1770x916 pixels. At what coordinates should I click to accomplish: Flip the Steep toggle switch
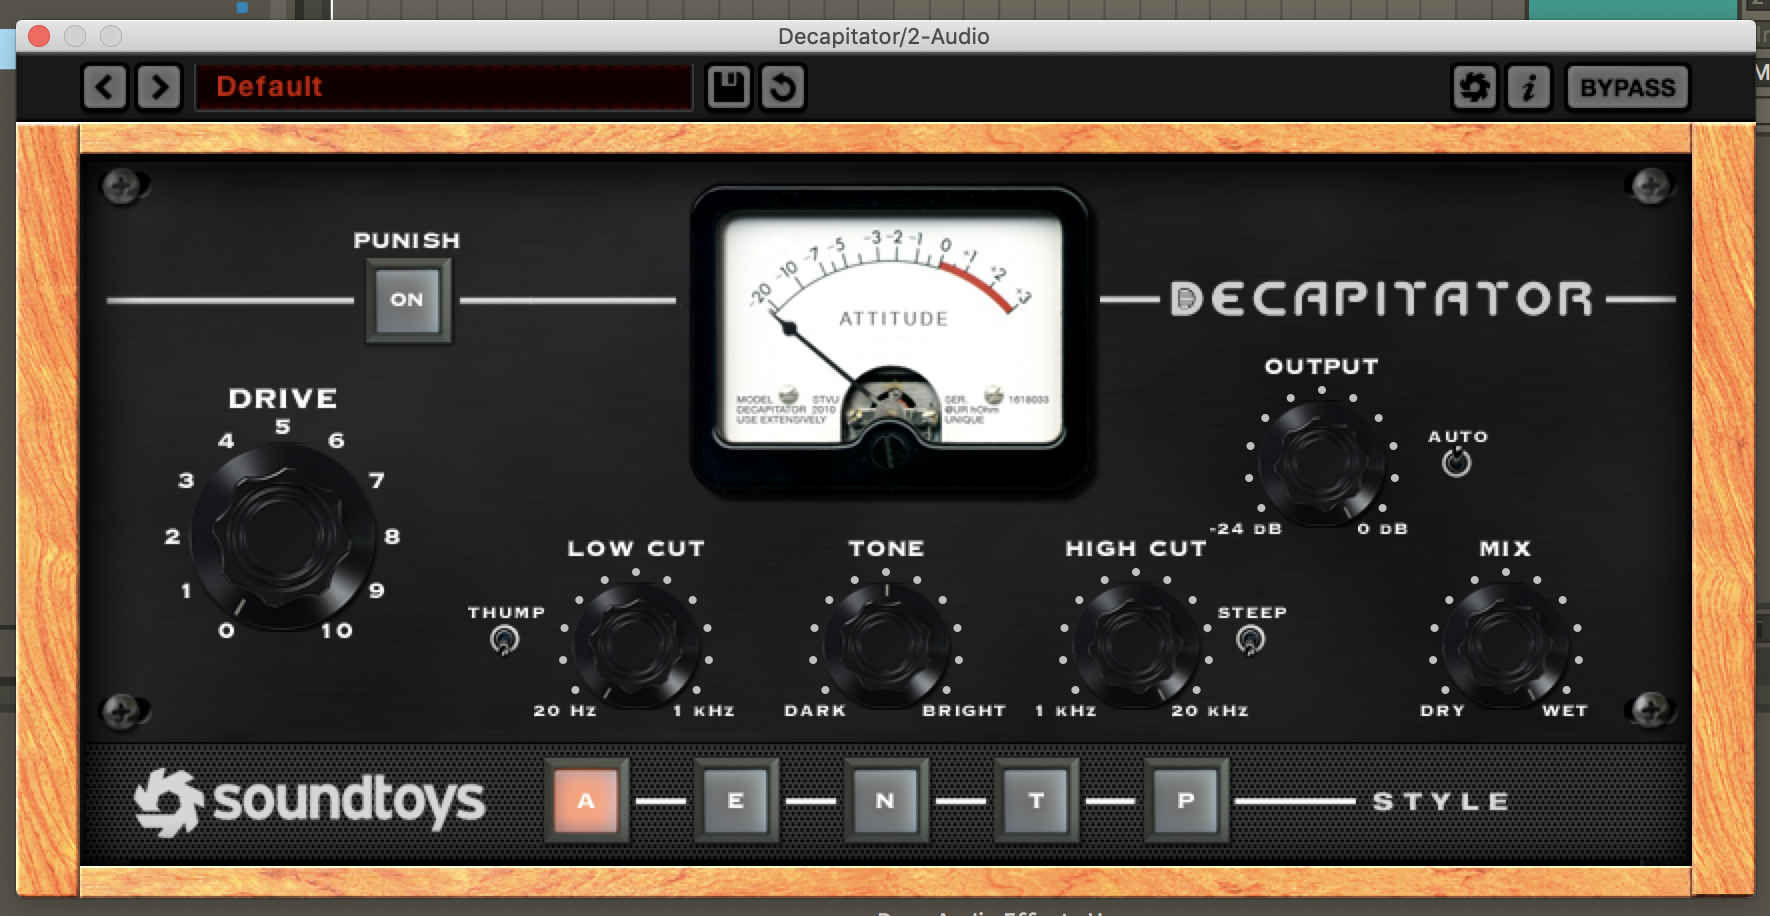coord(1250,639)
